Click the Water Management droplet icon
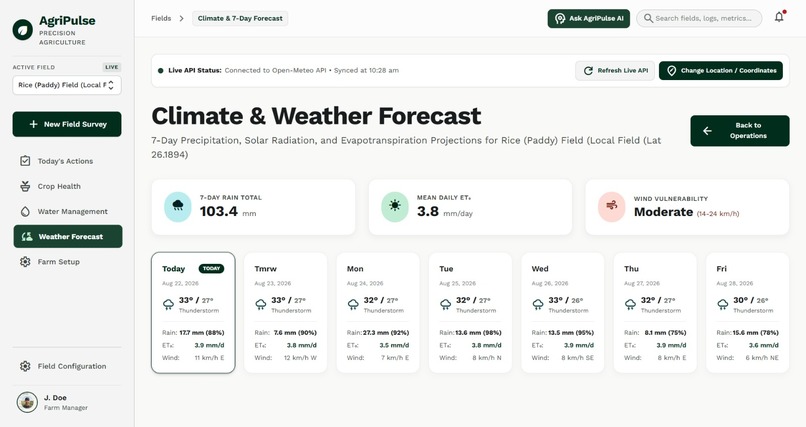The image size is (806, 427). coord(25,211)
